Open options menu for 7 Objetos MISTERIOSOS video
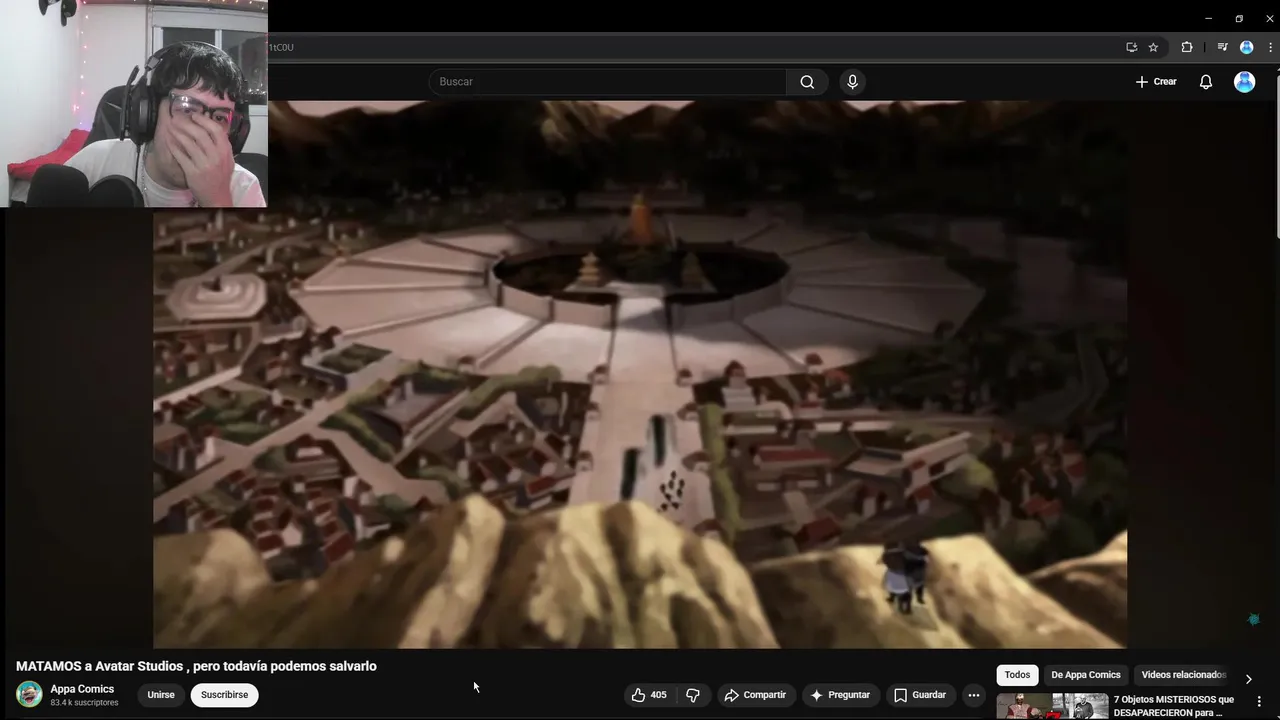1280x720 pixels. (x=1259, y=702)
